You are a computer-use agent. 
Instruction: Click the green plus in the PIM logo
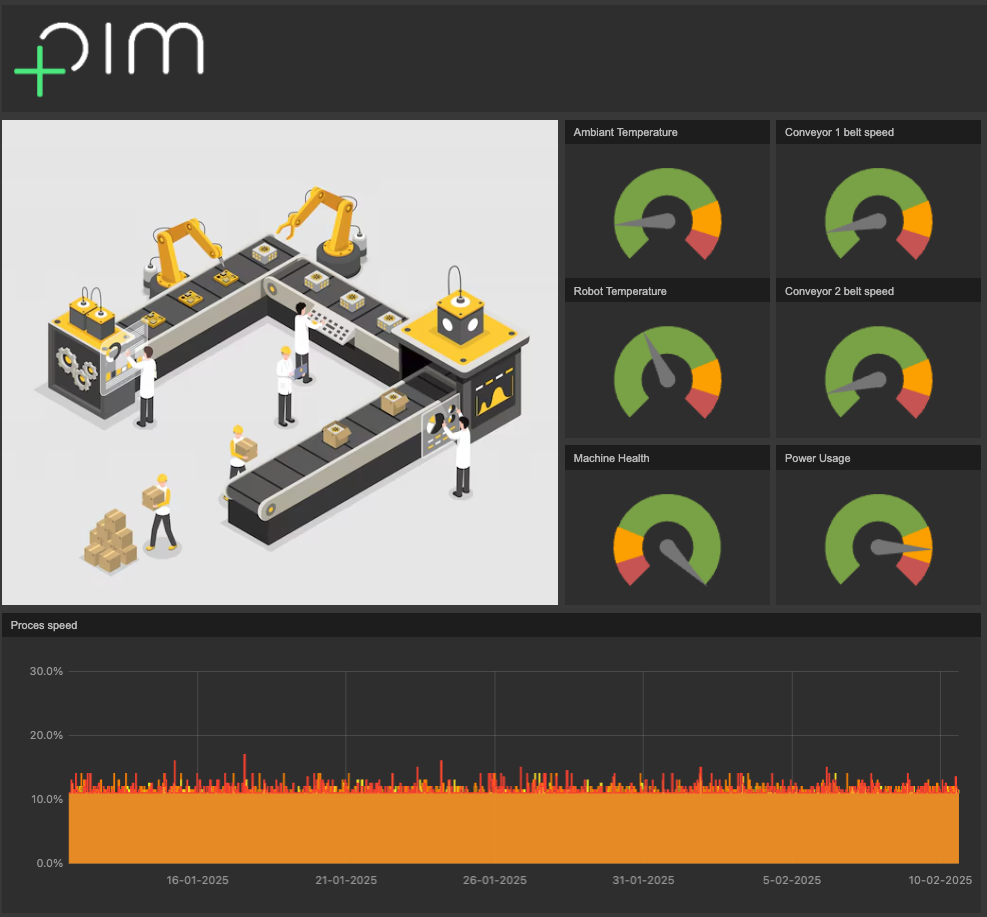[40, 70]
